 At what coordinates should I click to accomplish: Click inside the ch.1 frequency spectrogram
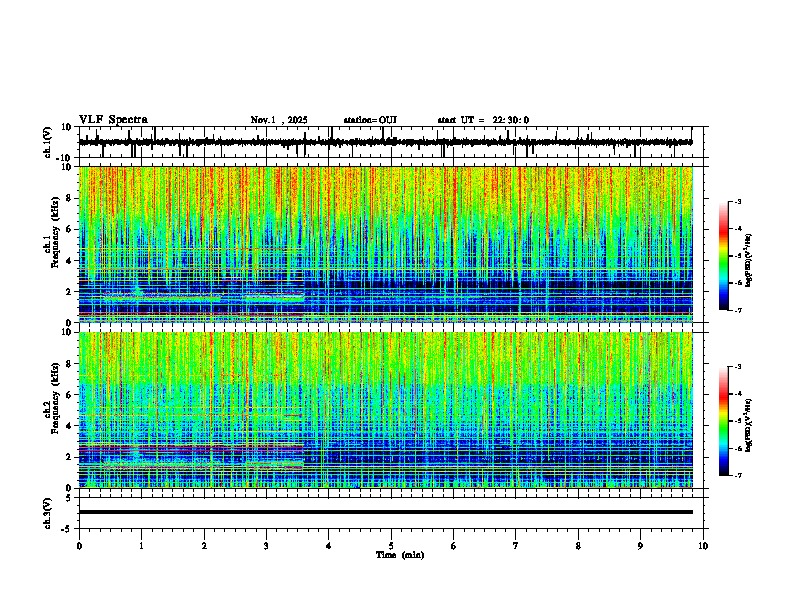pyautogui.click(x=385, y=244)
